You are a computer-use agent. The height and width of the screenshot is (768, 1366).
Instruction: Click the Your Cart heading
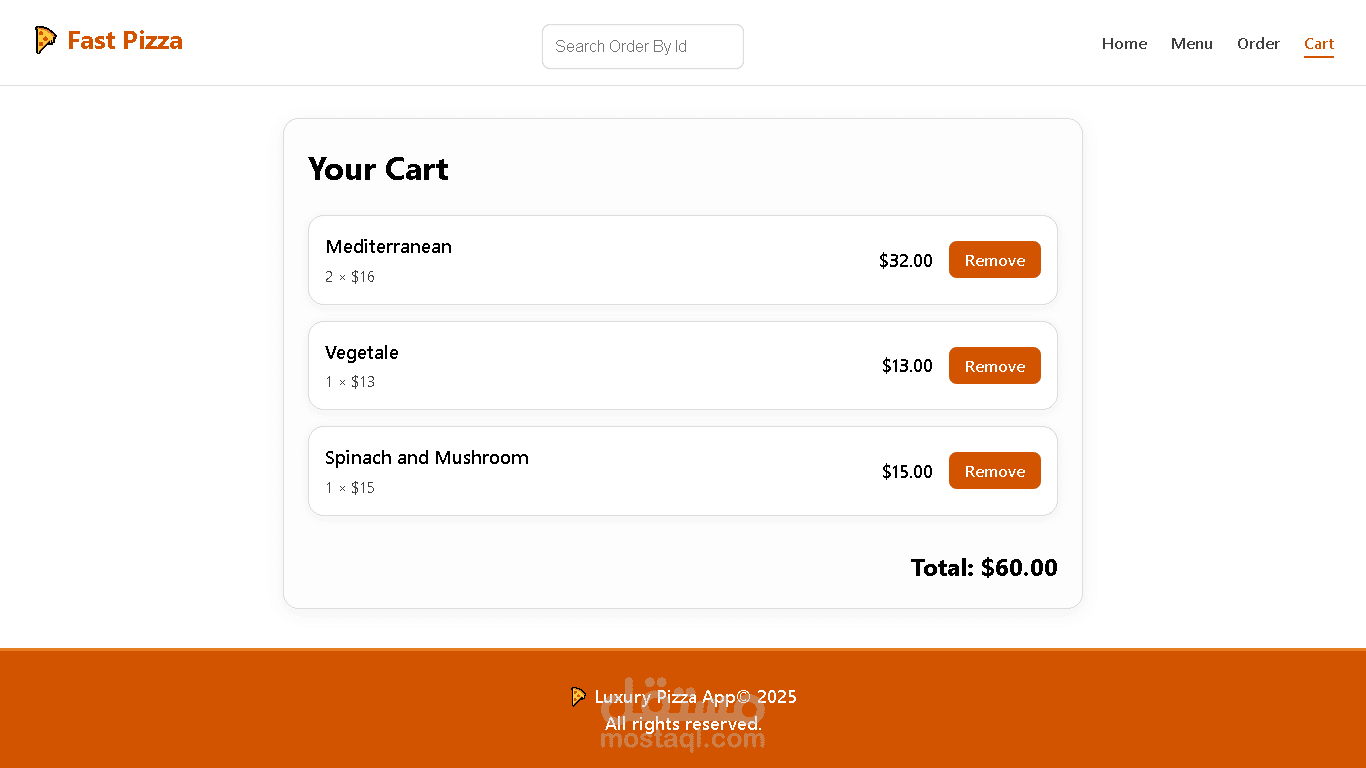[378, 169]
